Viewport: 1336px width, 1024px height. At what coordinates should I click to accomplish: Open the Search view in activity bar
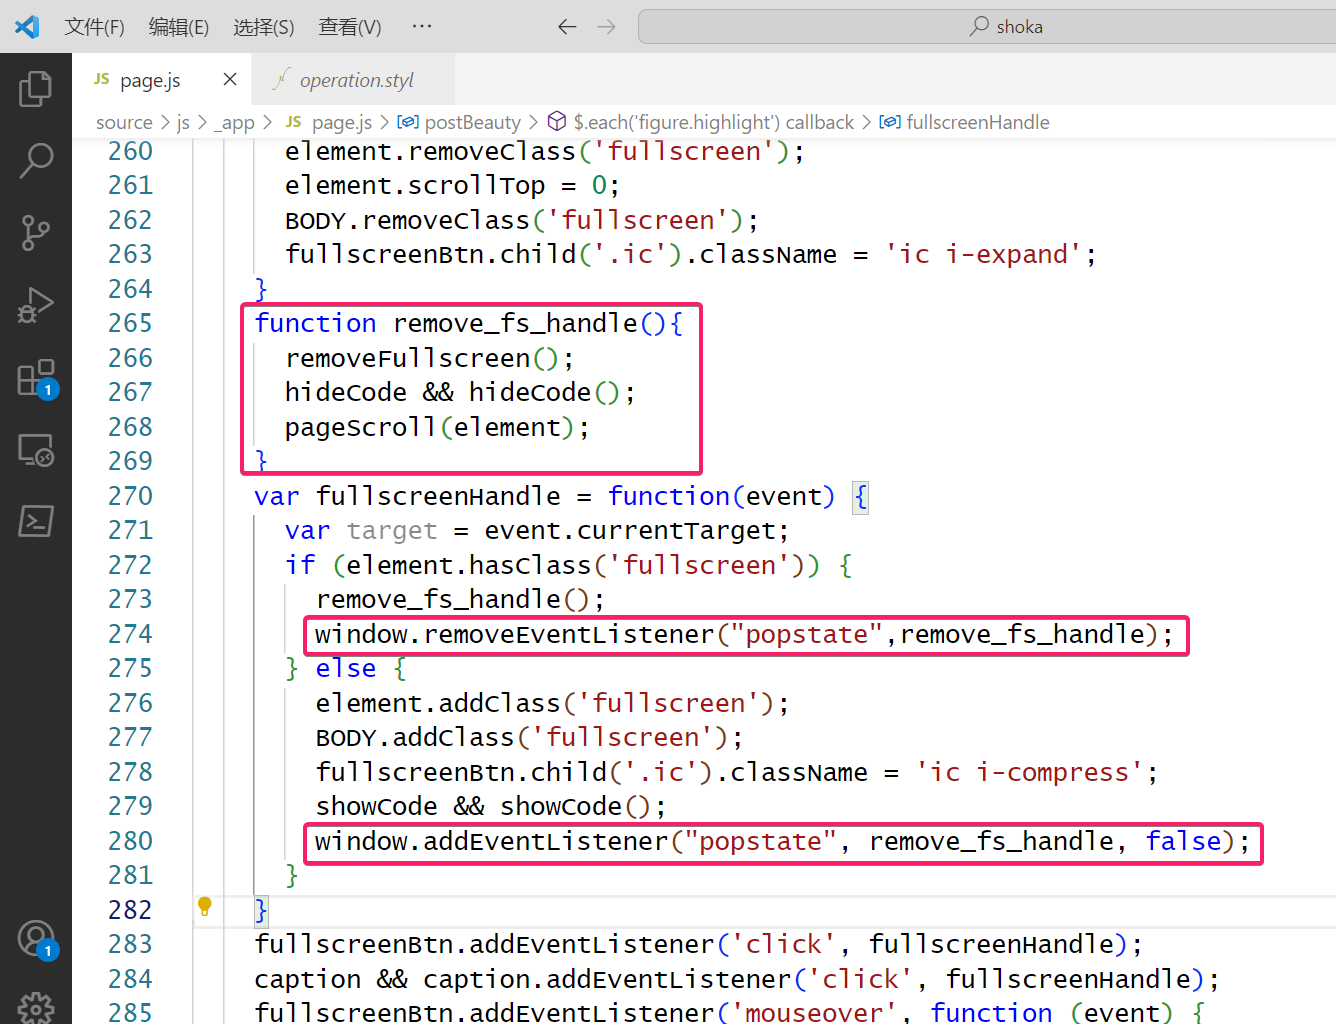(36, 160)
